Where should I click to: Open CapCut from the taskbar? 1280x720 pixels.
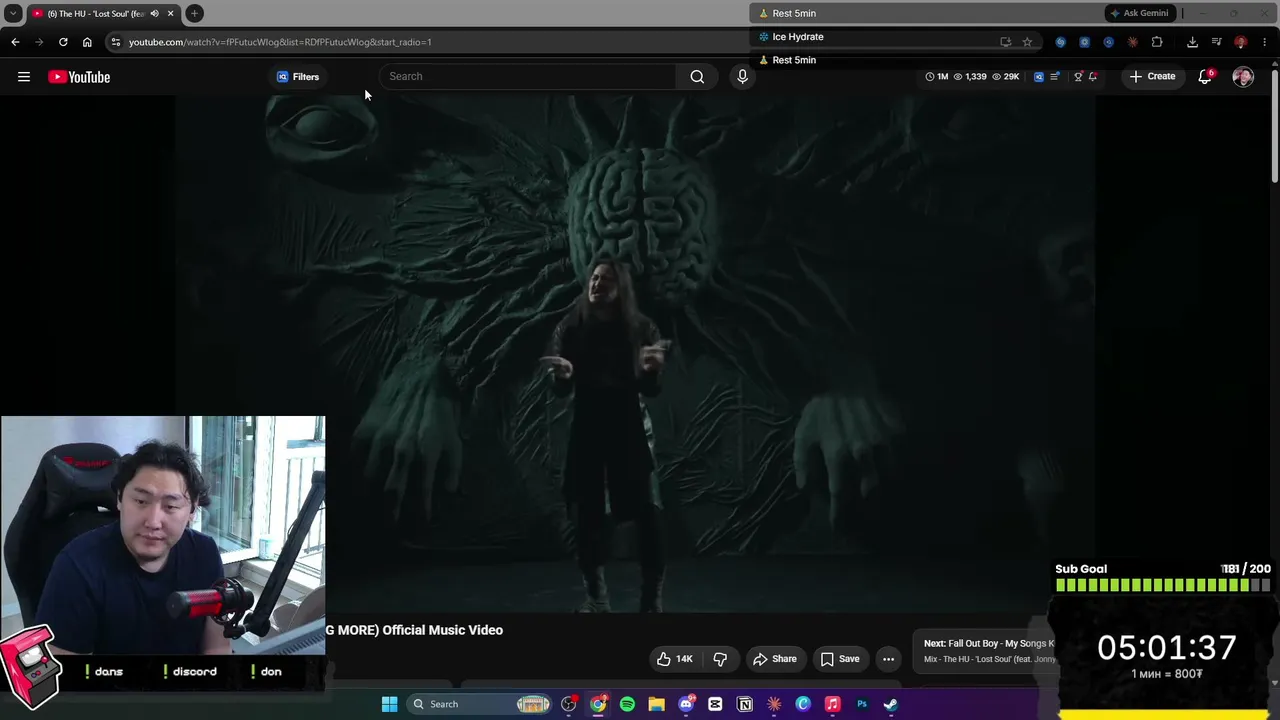715,704
